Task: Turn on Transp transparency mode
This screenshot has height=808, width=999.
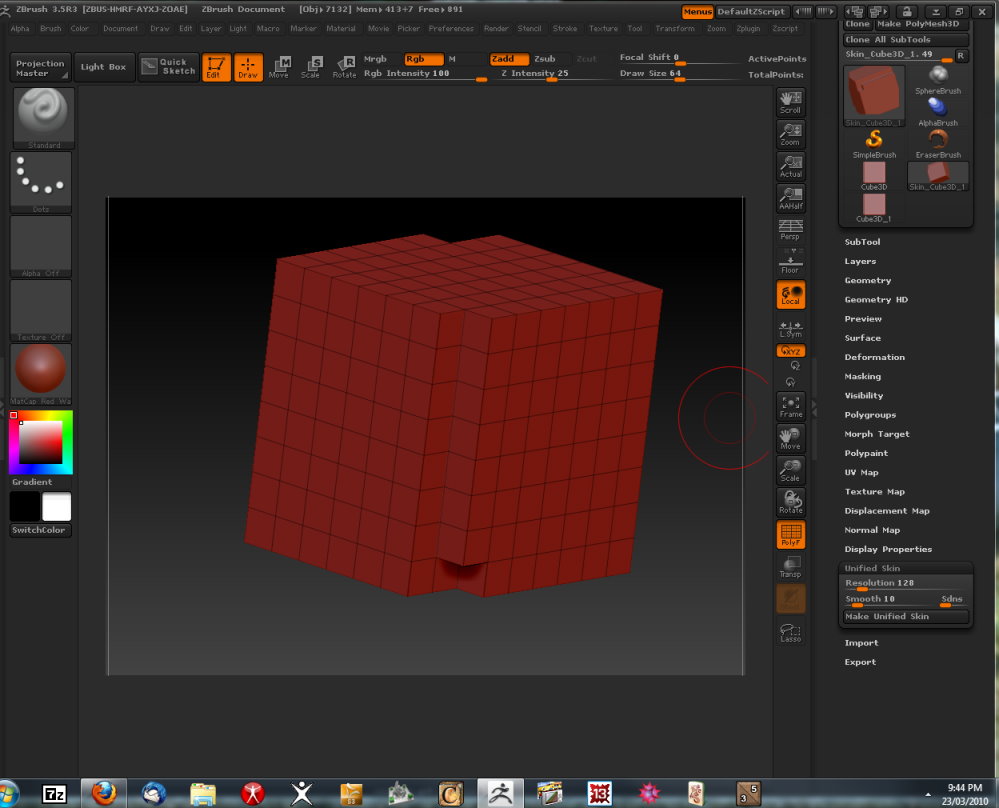Action: coord(790,564)
